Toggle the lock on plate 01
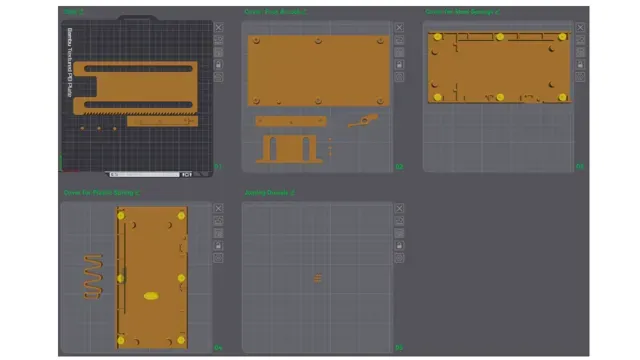640x360 pixels. (x=219, y=64)
